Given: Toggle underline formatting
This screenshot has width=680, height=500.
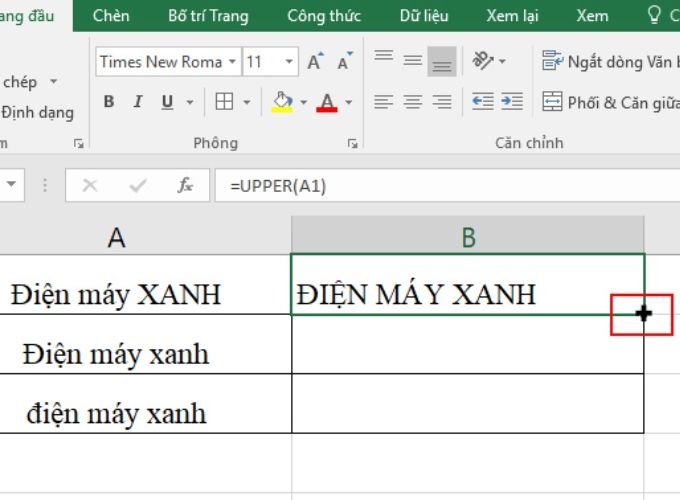Looking at the screenshot, I should pyautogui.click(x=165, y=102).
